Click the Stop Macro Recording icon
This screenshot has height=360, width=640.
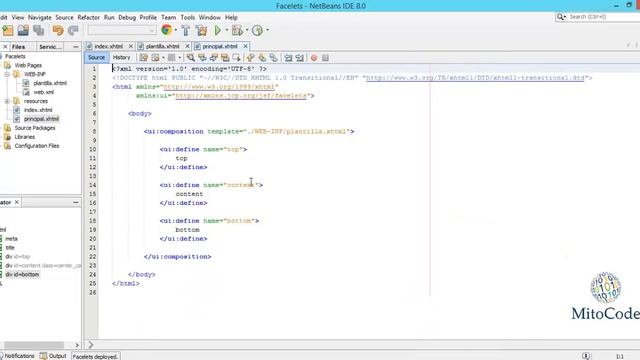[x=325, y=58]
